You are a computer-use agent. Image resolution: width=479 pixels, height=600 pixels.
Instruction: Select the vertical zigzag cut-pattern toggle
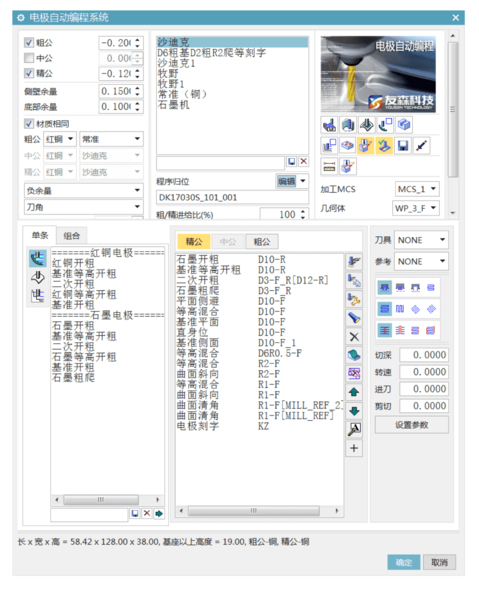point(400,309)
